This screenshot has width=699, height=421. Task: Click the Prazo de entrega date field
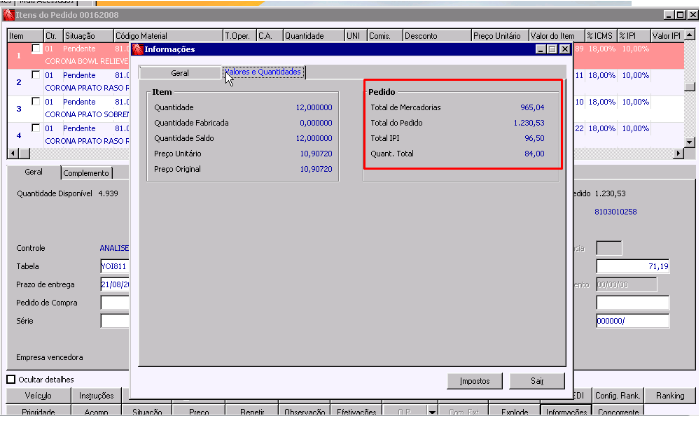pos(115,285)
